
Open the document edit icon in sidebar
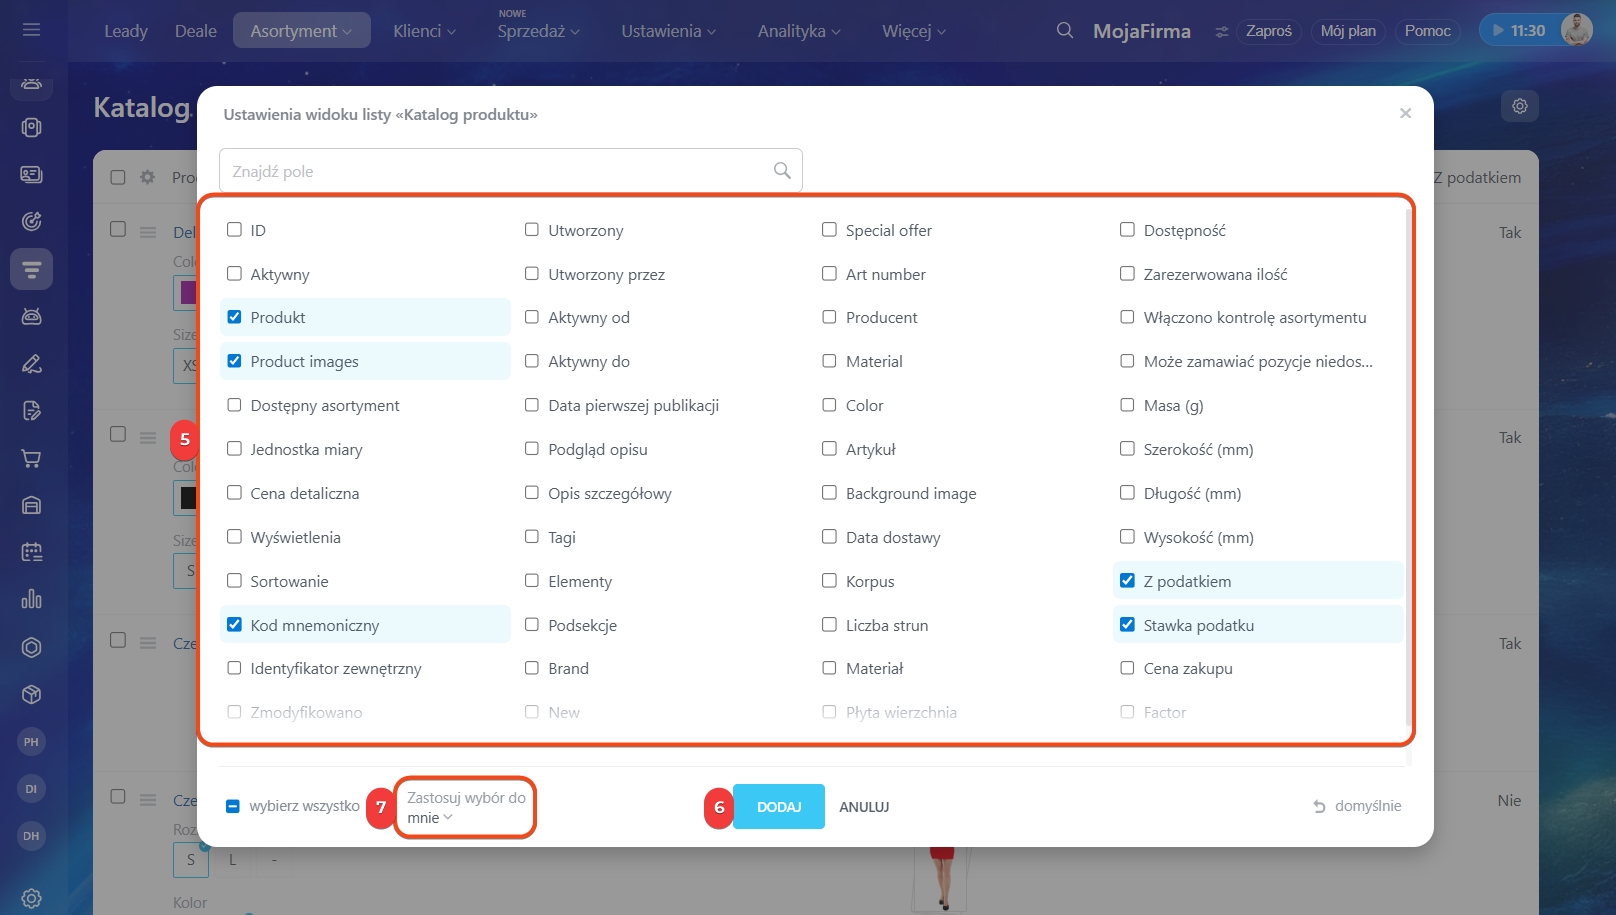click(31, 411)
